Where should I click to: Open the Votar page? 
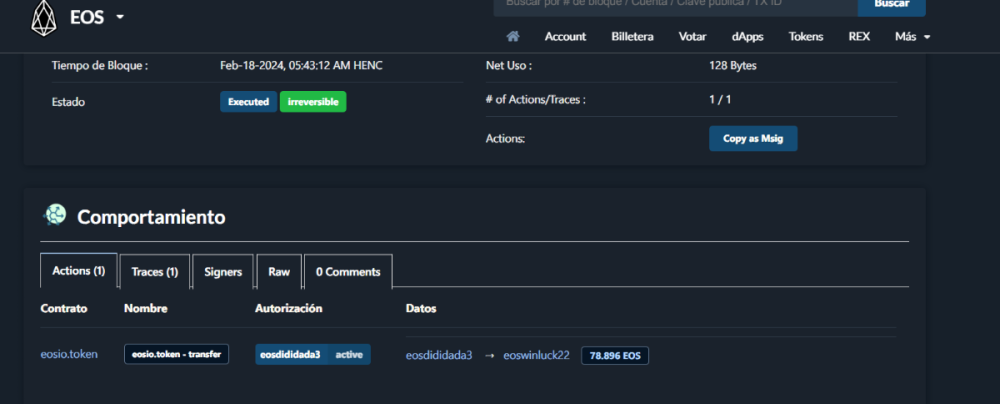click(x=693, y=37)
